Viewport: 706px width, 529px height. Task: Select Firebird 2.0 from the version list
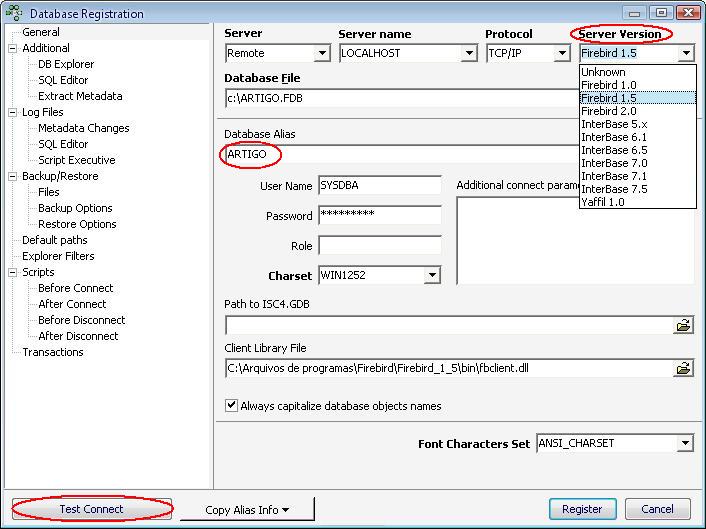tap(608, 111)
